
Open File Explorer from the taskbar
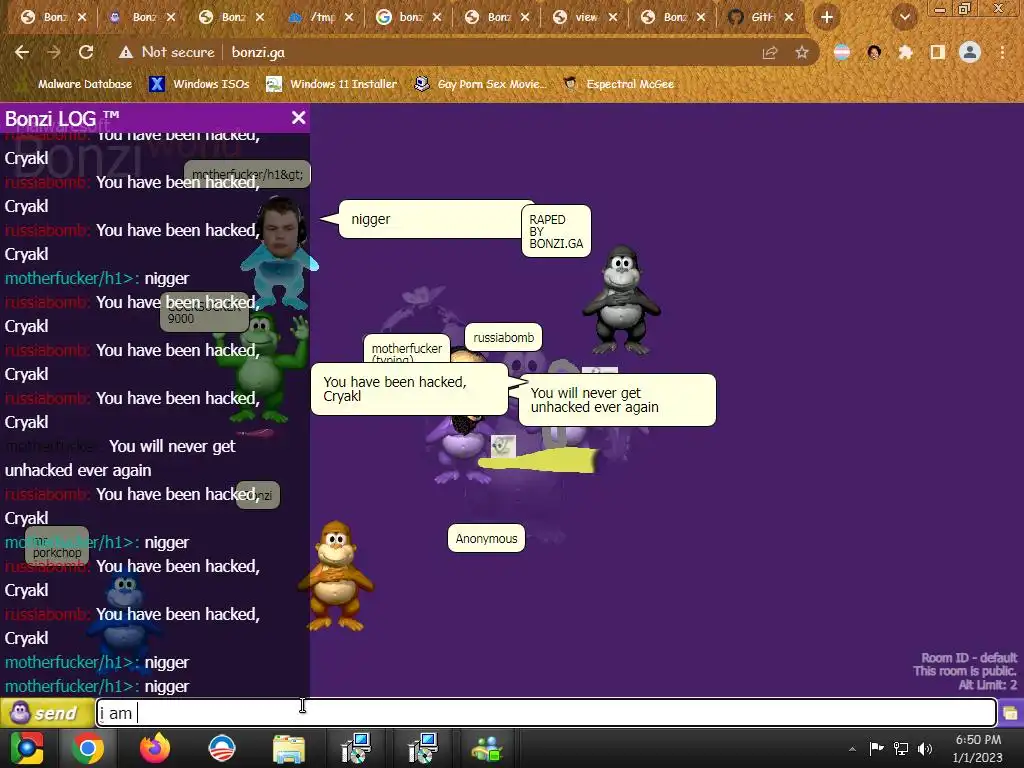289,750
